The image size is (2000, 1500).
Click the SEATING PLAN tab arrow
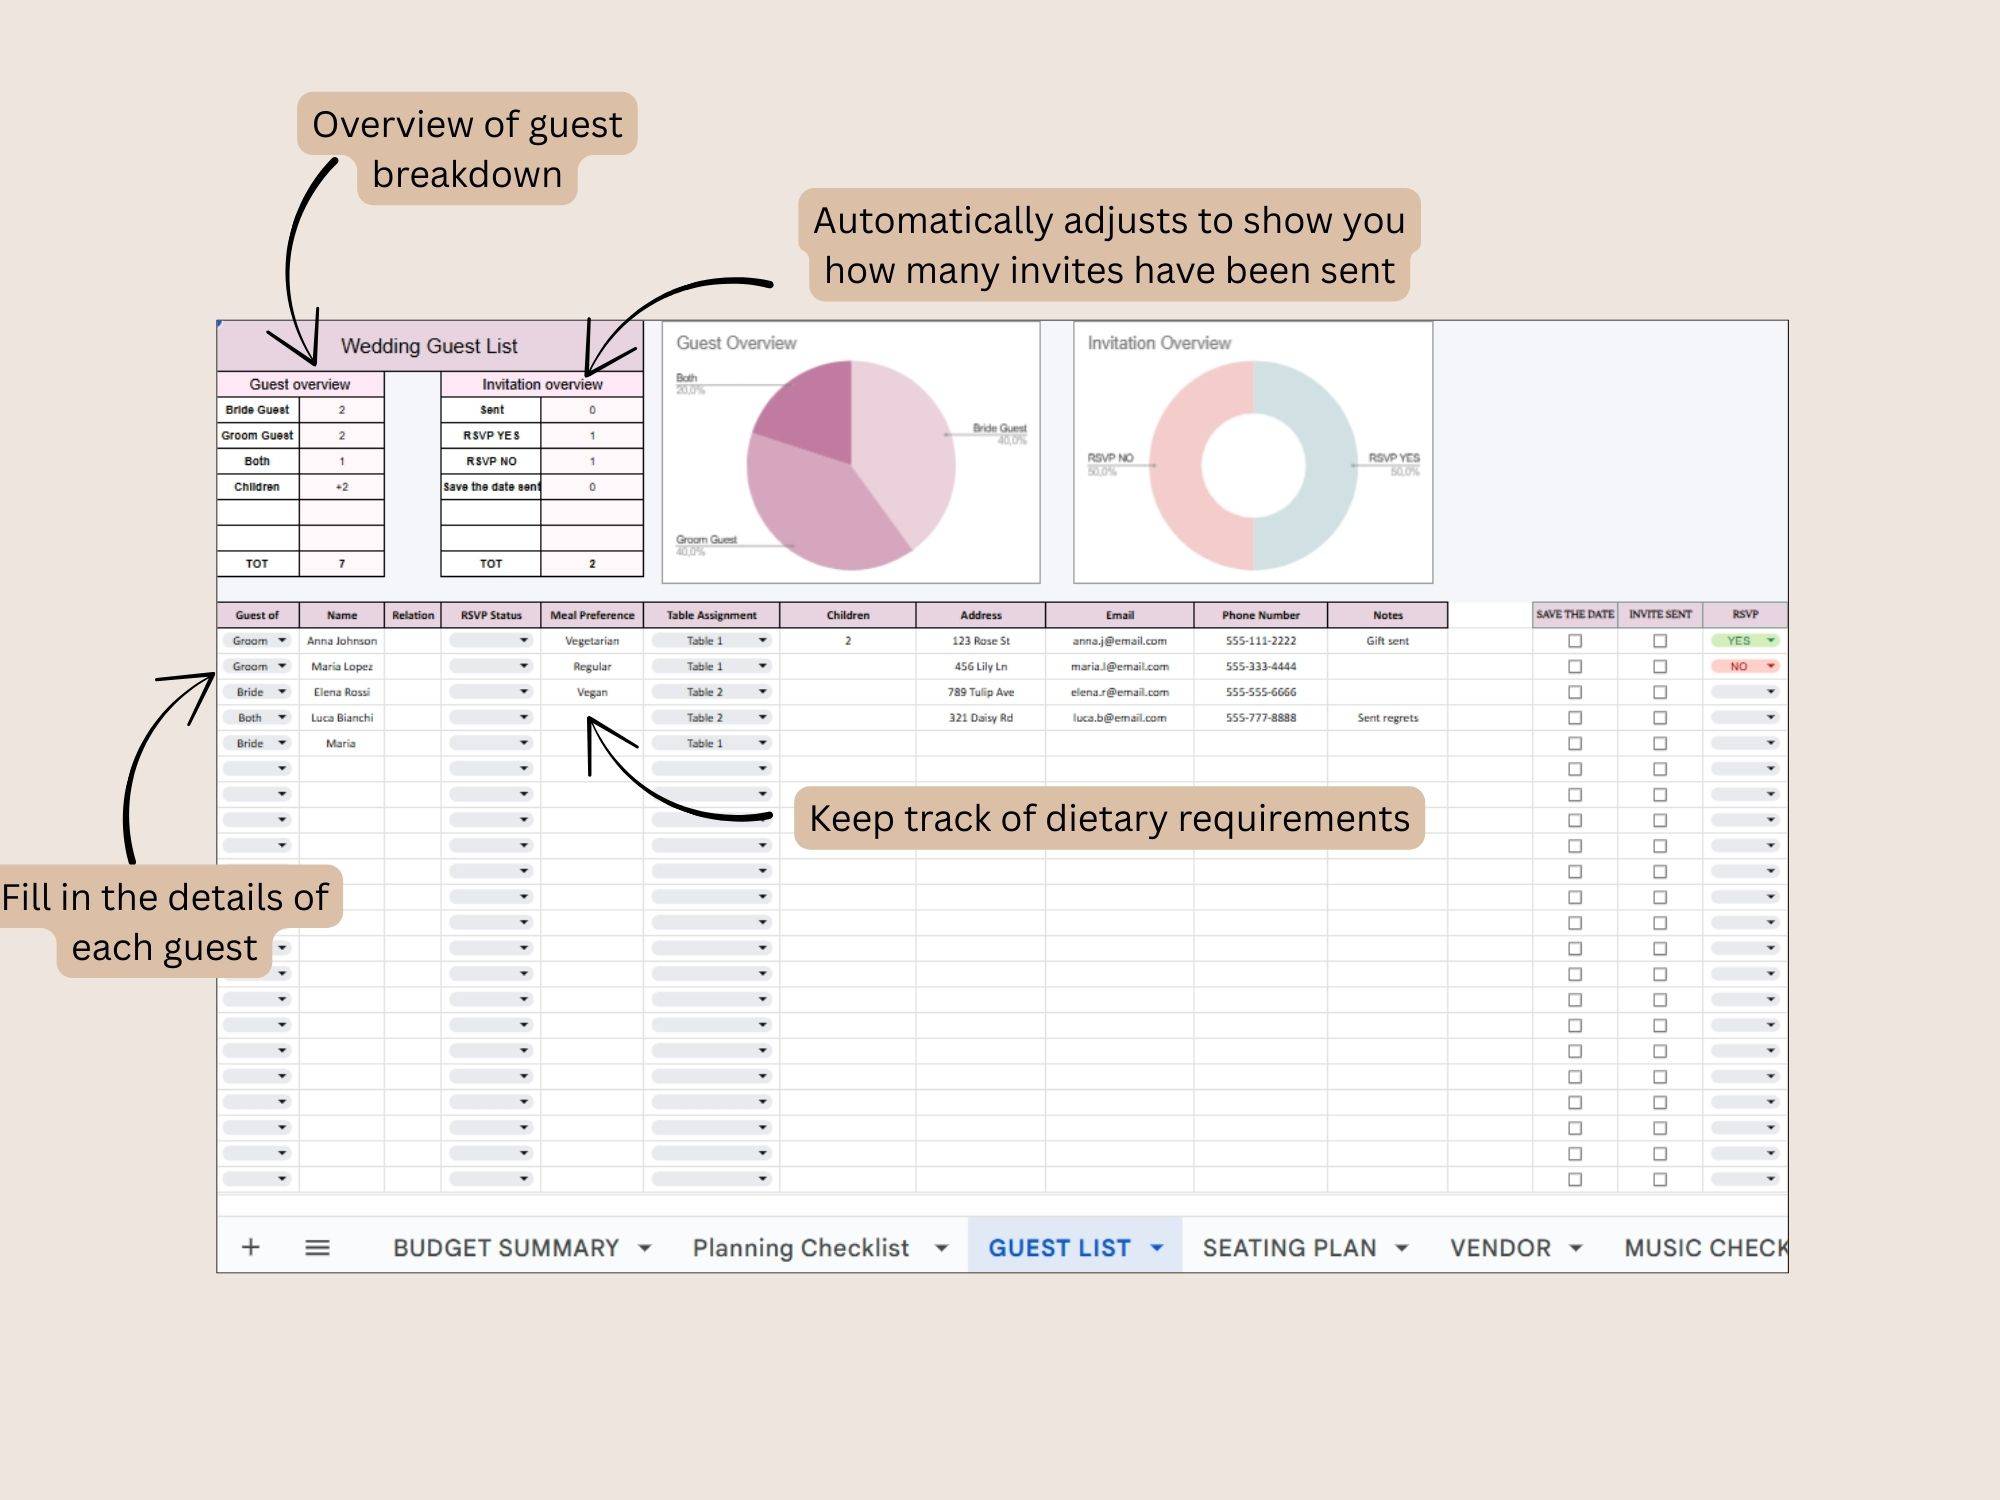[1402, 1248]
